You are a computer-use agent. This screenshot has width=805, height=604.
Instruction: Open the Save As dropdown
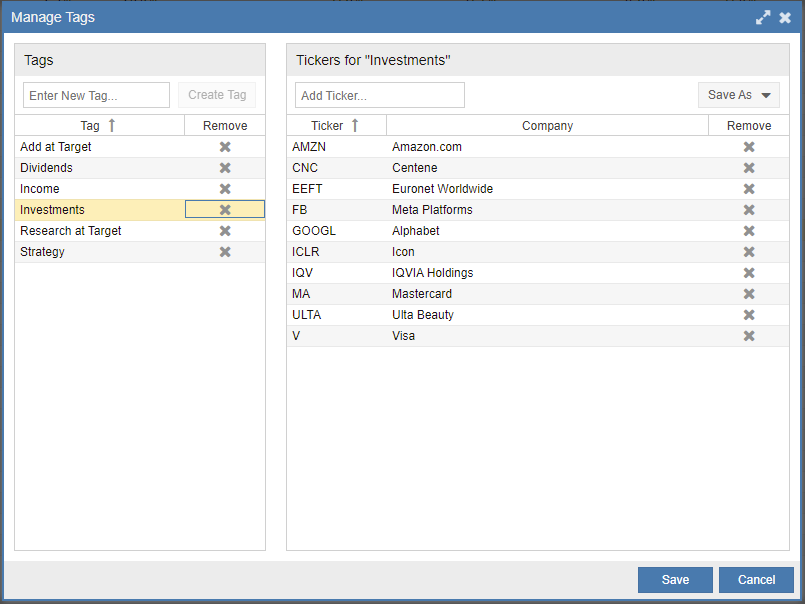click(x=739, y=95)
